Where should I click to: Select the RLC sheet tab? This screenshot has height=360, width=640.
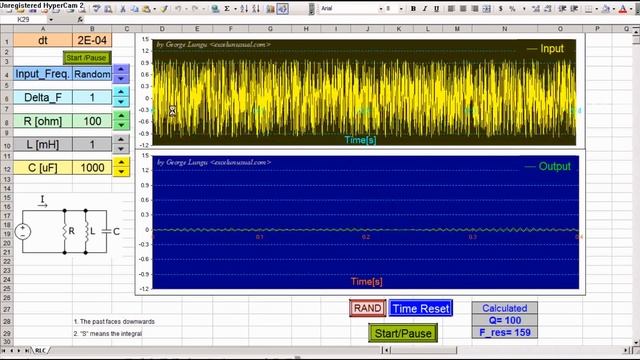40,350
